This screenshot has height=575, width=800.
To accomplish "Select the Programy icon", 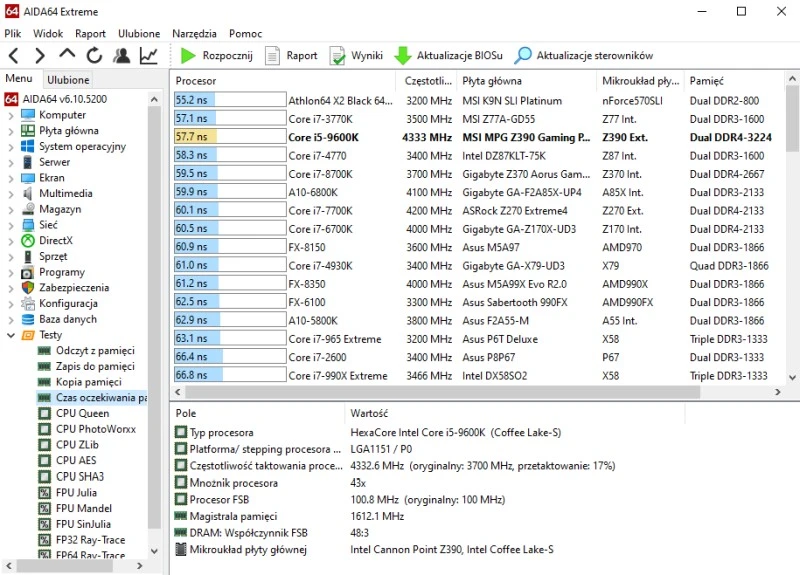I will click(x=28, y=272).
